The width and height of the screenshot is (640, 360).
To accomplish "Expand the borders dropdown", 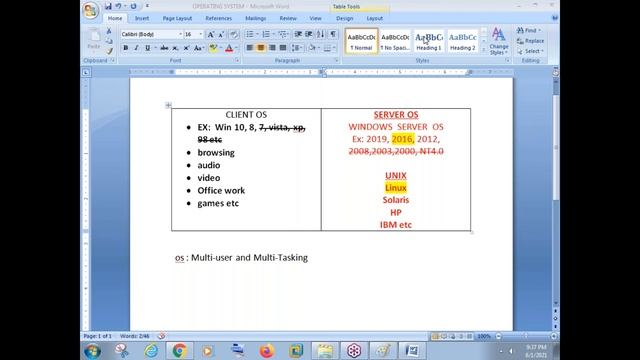I will click(334, 48).
